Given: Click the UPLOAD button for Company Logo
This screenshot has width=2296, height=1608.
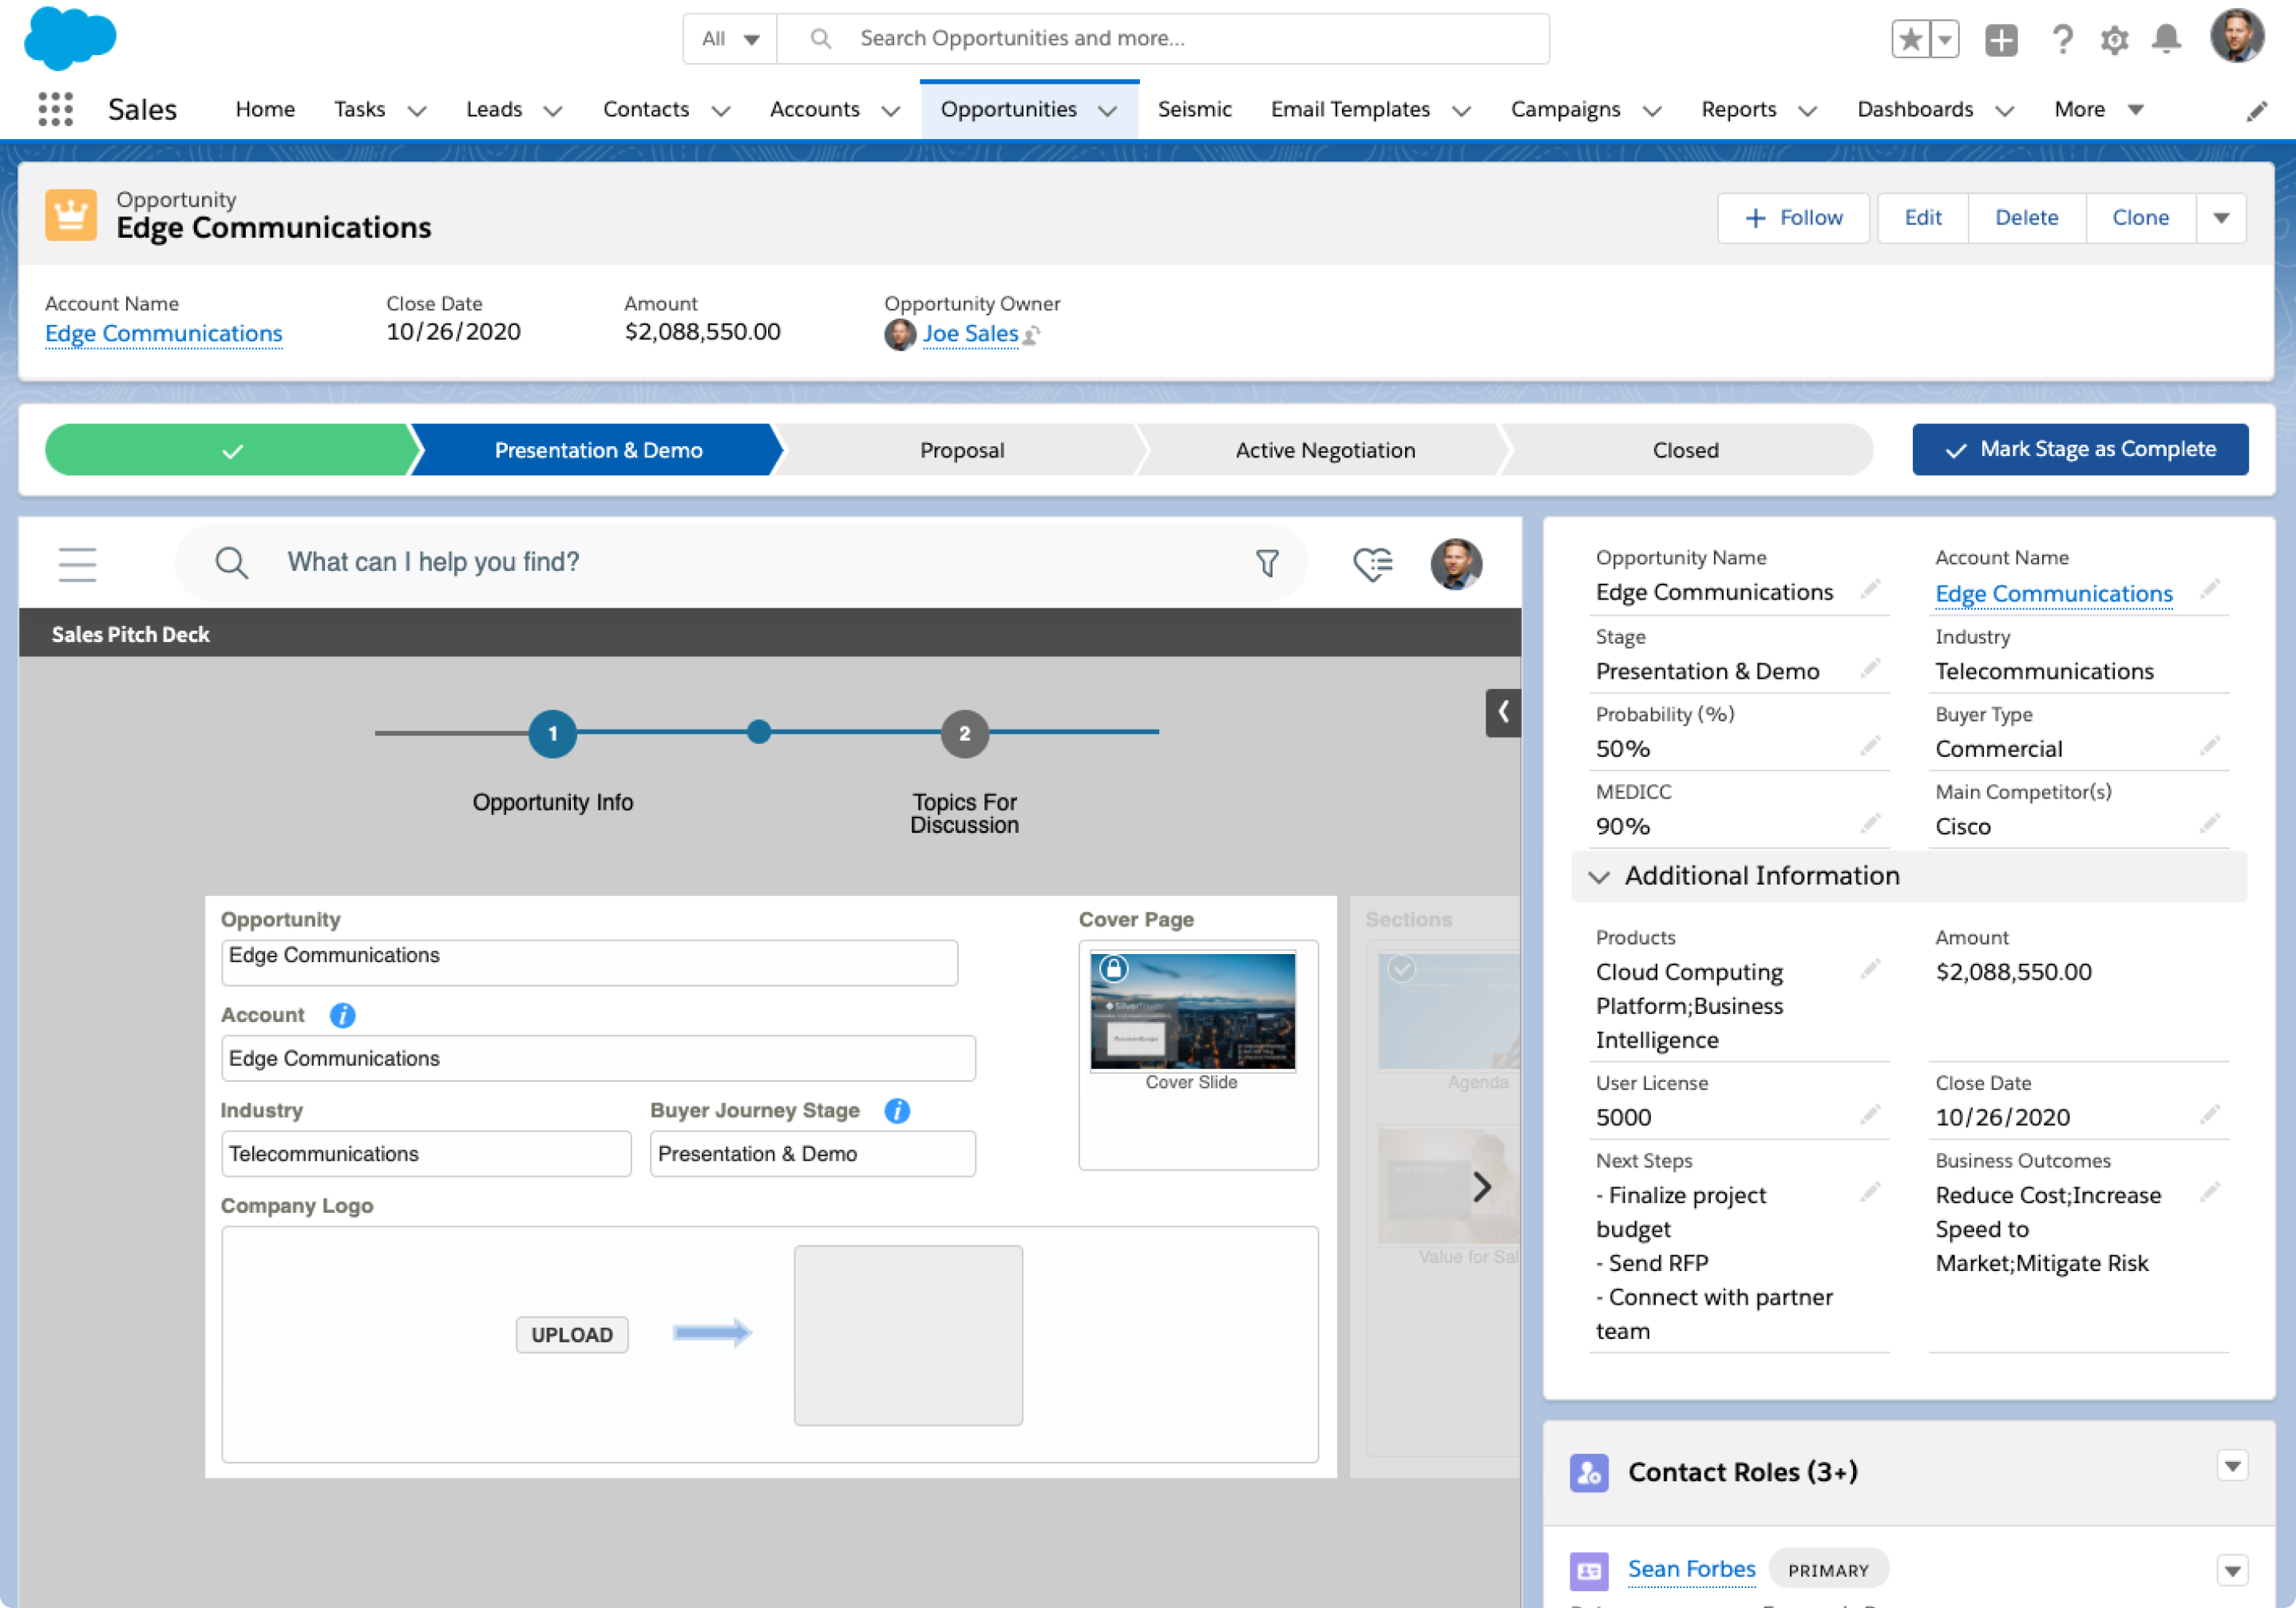Looking at the screenshot, I should click(571, 1334).
